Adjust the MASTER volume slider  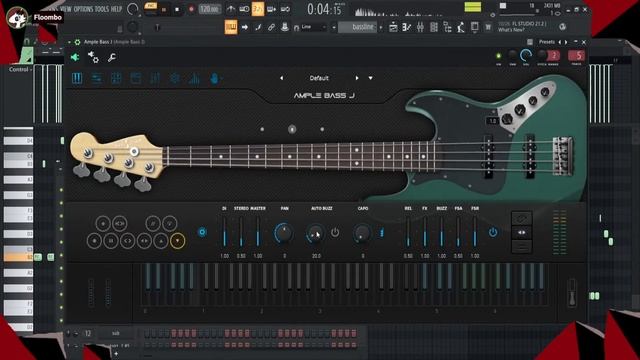click(x=258, y=232)
